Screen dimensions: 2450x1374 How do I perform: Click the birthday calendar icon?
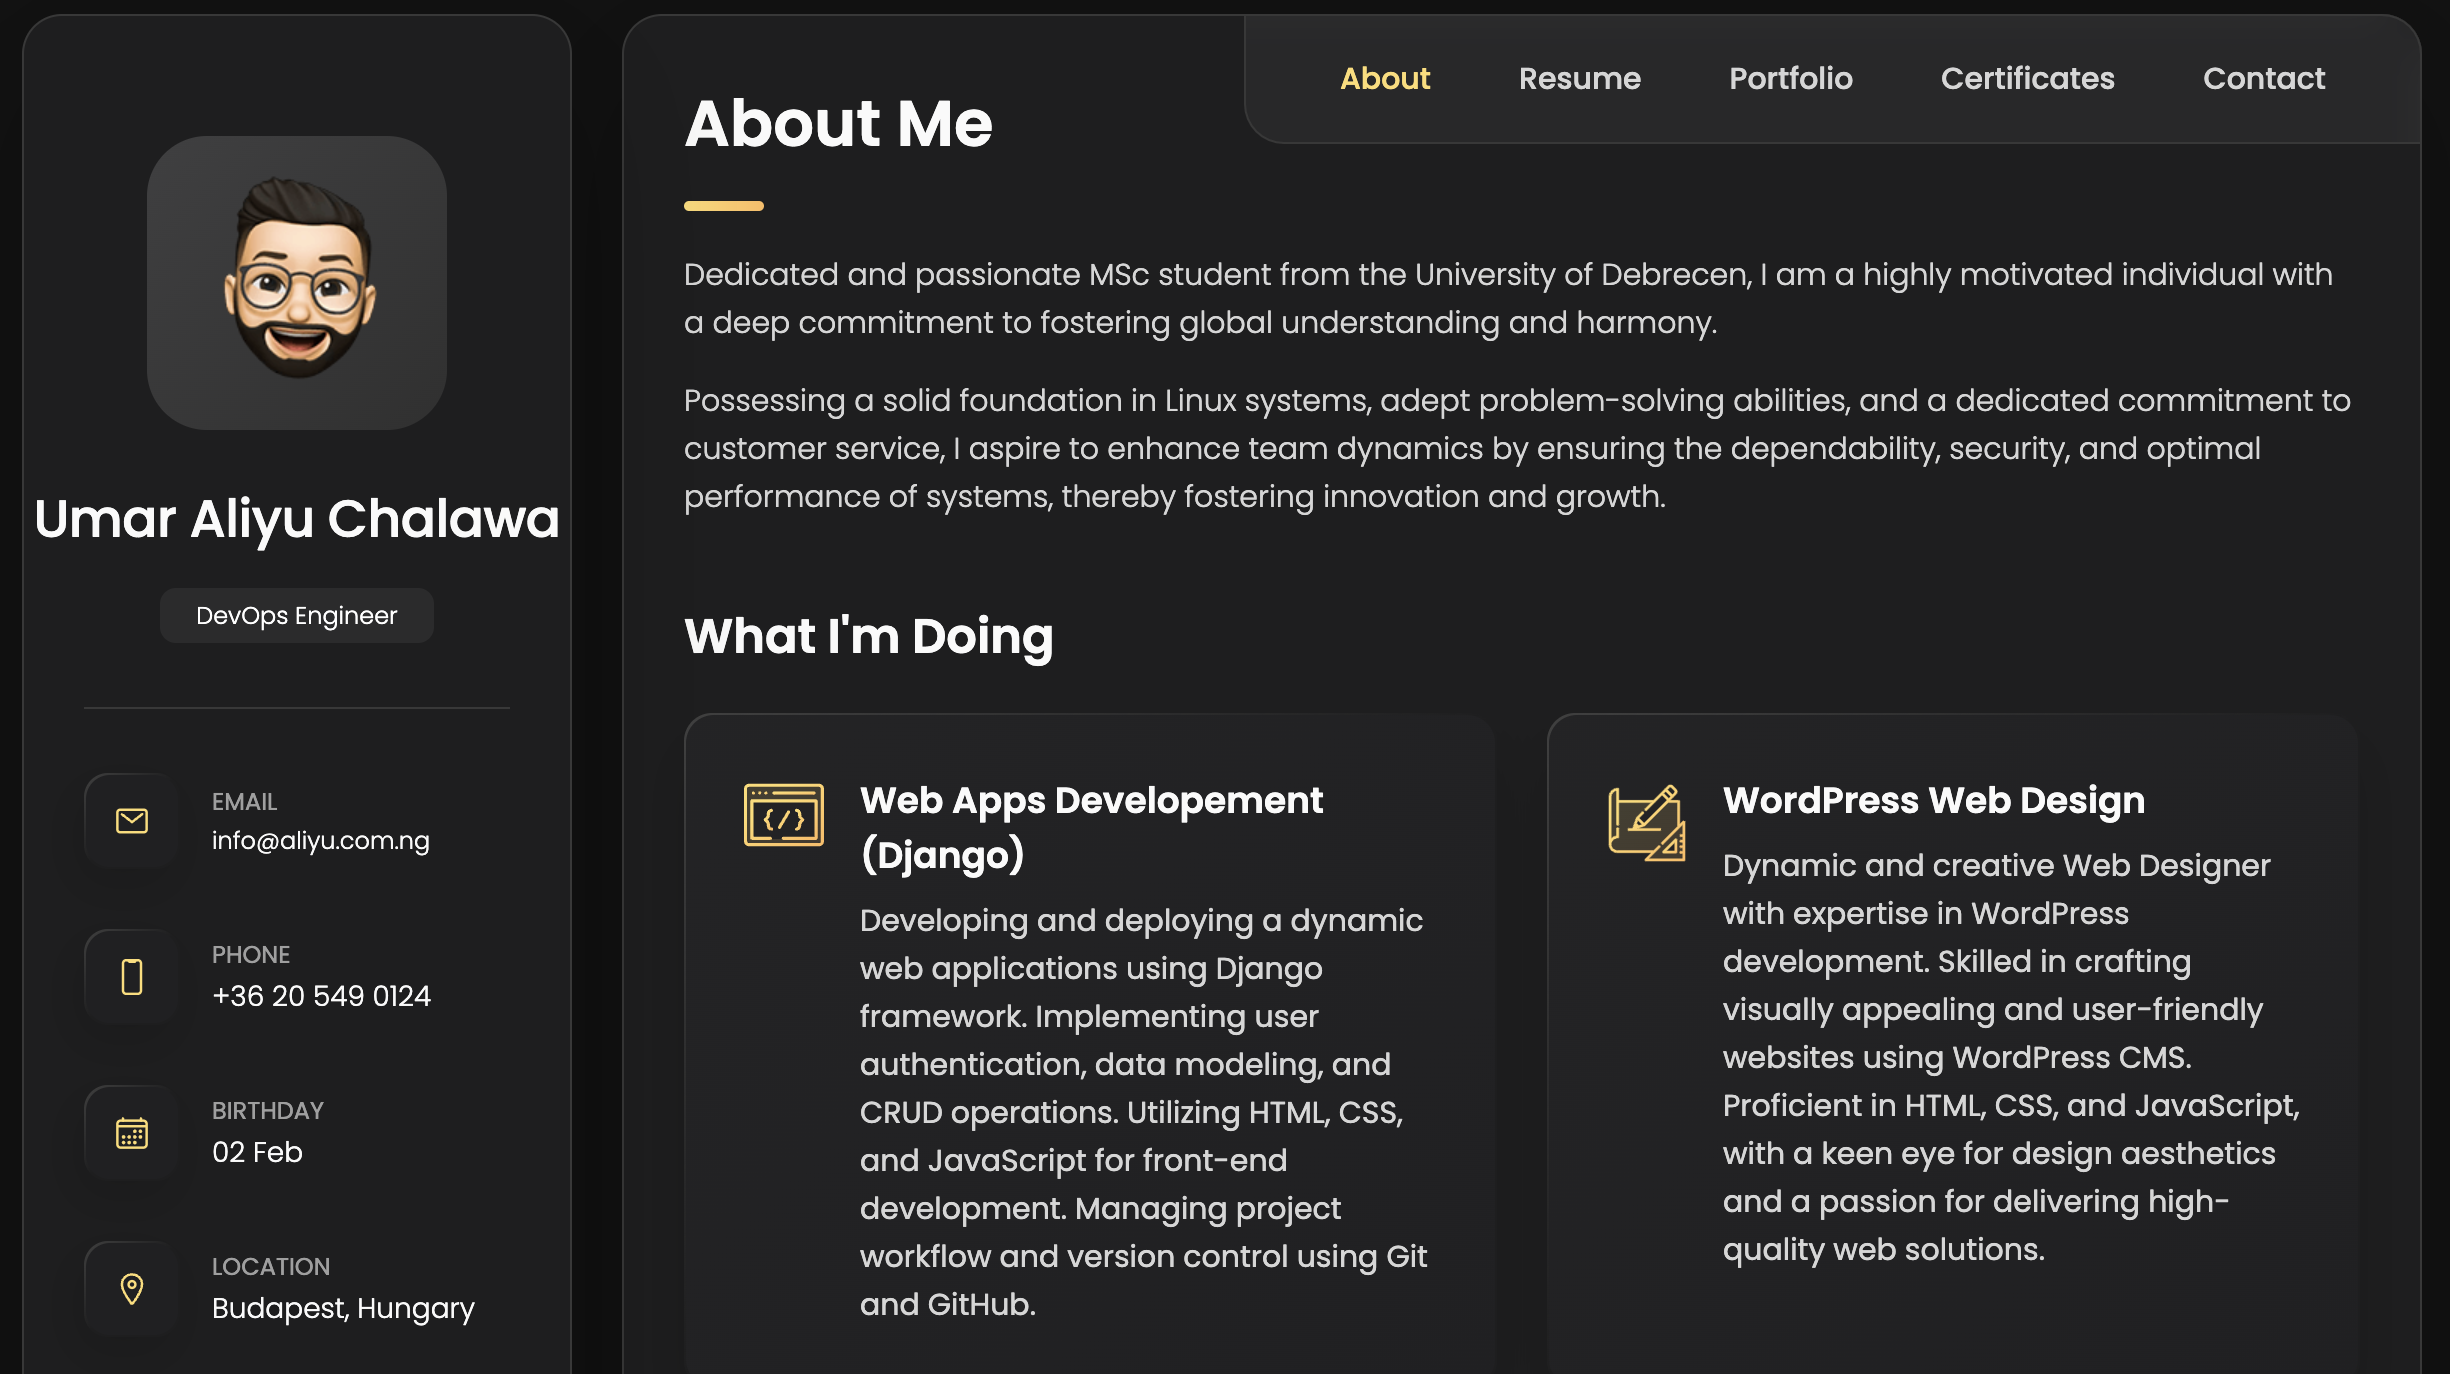click(x=132, y=1133)
